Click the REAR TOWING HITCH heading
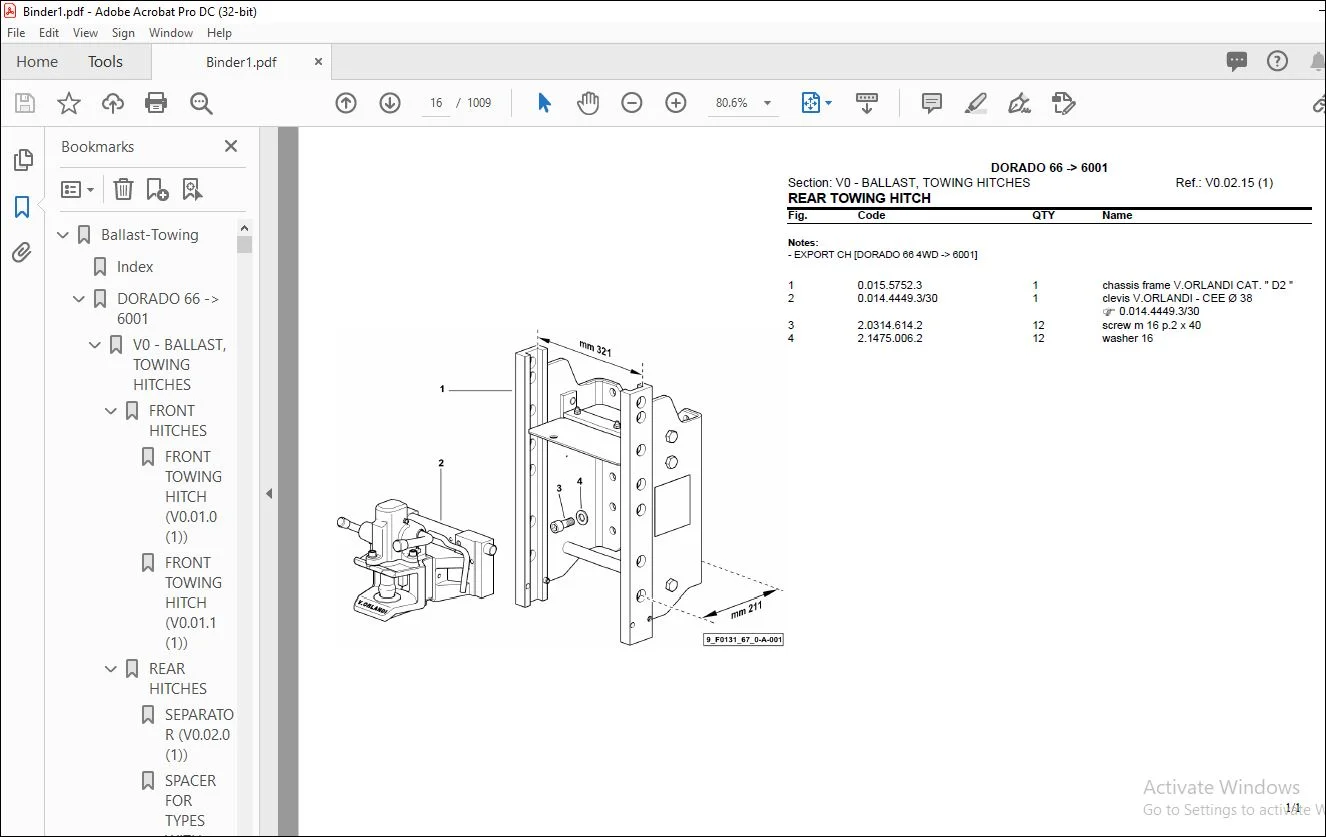Viewport: 1326px width, 837px height. pos(859,198)
